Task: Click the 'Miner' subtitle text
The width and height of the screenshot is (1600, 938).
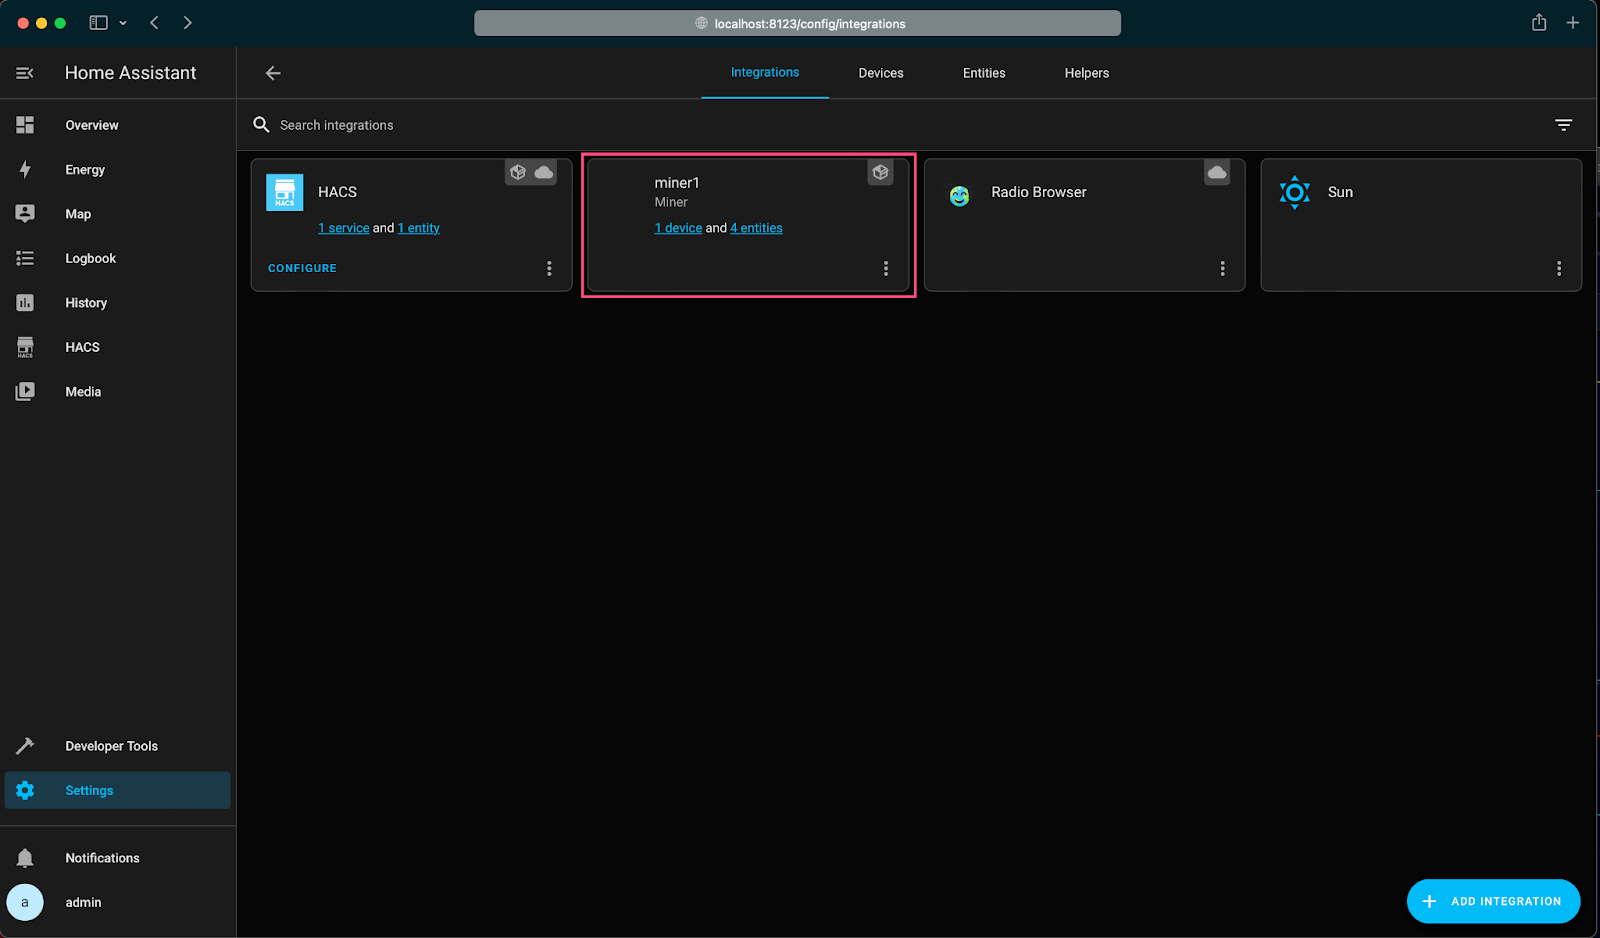Action: pyautogui.click(x=671, y=202)
